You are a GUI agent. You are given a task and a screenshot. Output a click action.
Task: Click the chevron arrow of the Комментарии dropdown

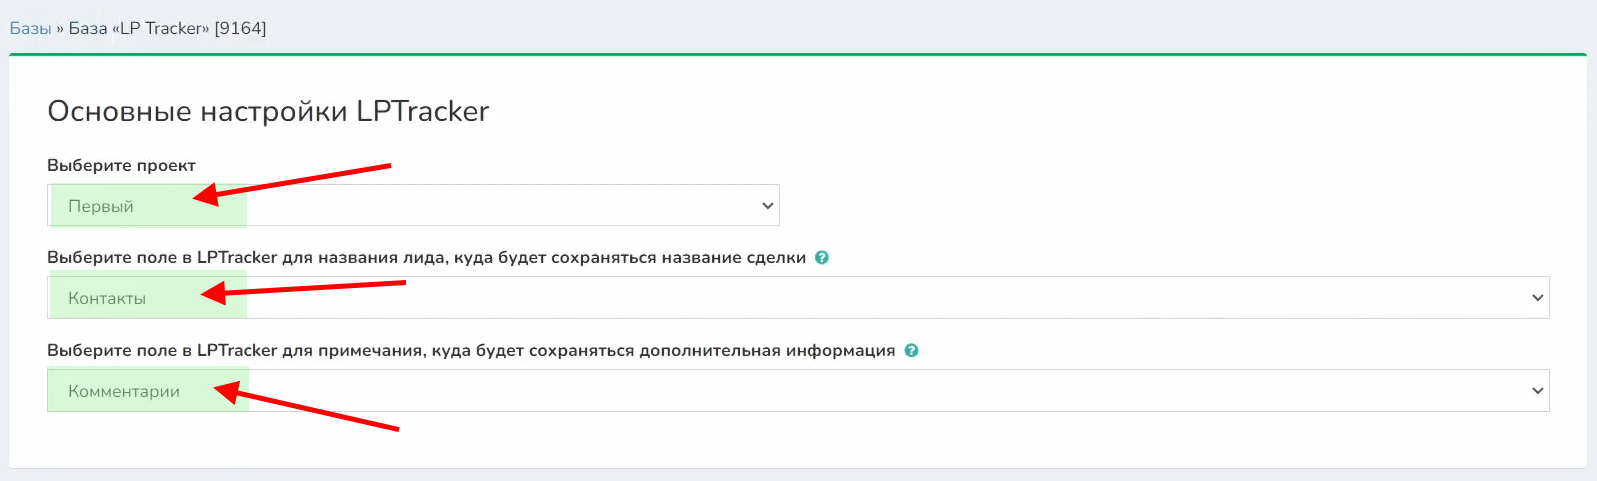pyautogui.click(x=1537, y=391)
